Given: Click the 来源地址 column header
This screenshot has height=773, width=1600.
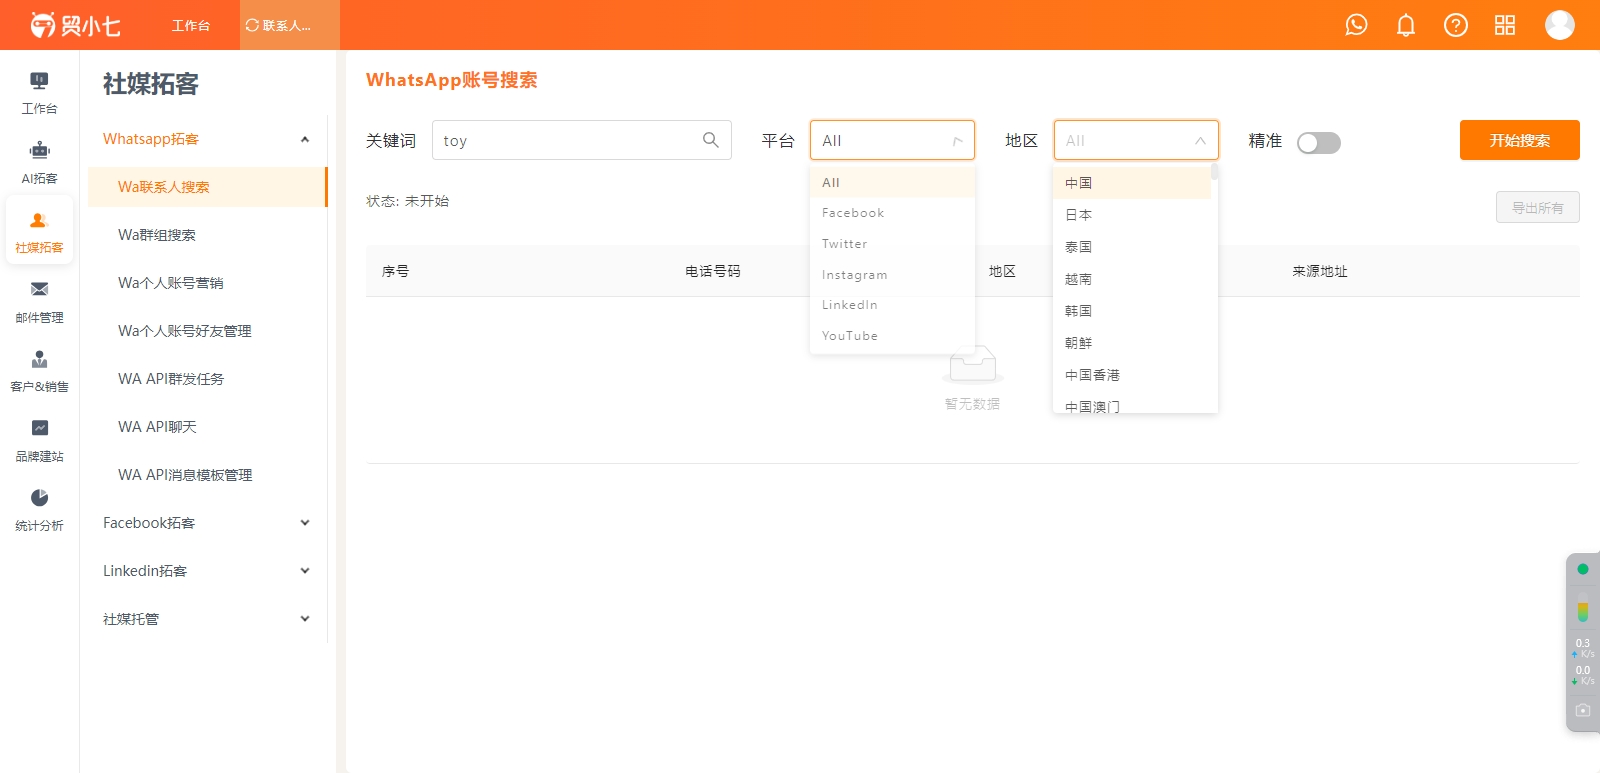Looking at the screenshot, I should tap(1320, 271).
